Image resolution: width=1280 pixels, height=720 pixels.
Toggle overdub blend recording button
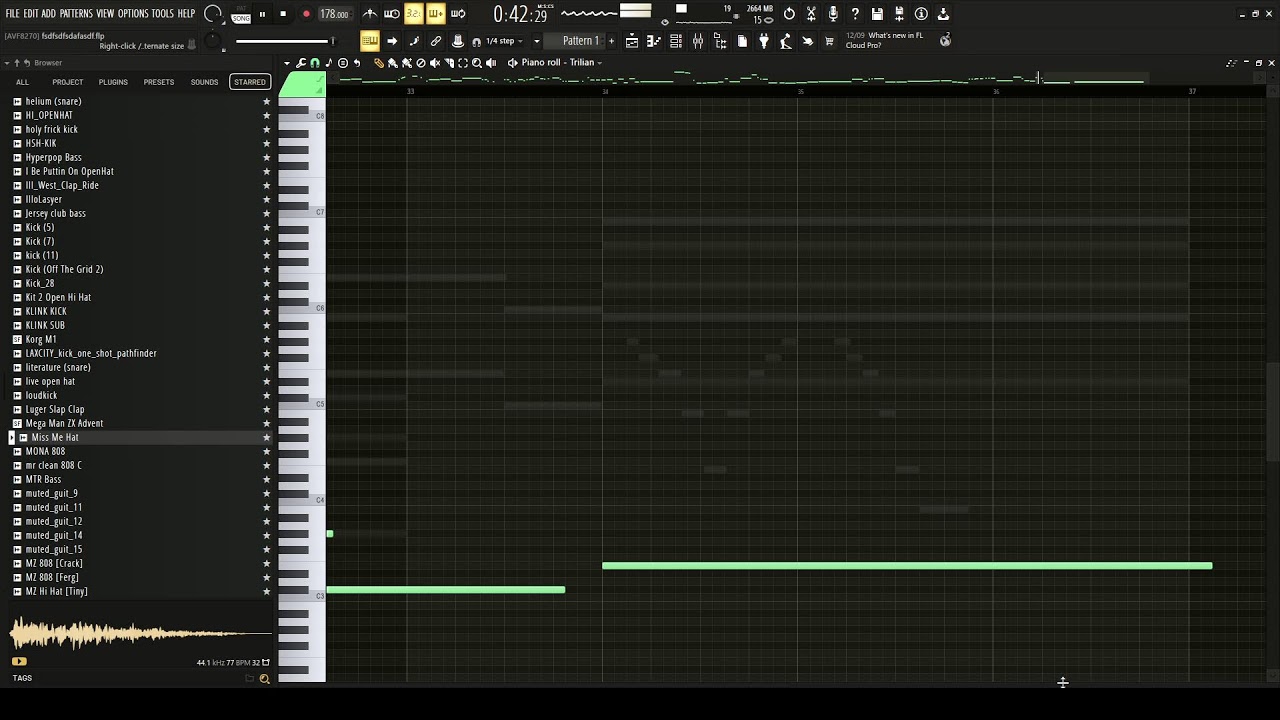pyautogui.click(x=436, y=14)
